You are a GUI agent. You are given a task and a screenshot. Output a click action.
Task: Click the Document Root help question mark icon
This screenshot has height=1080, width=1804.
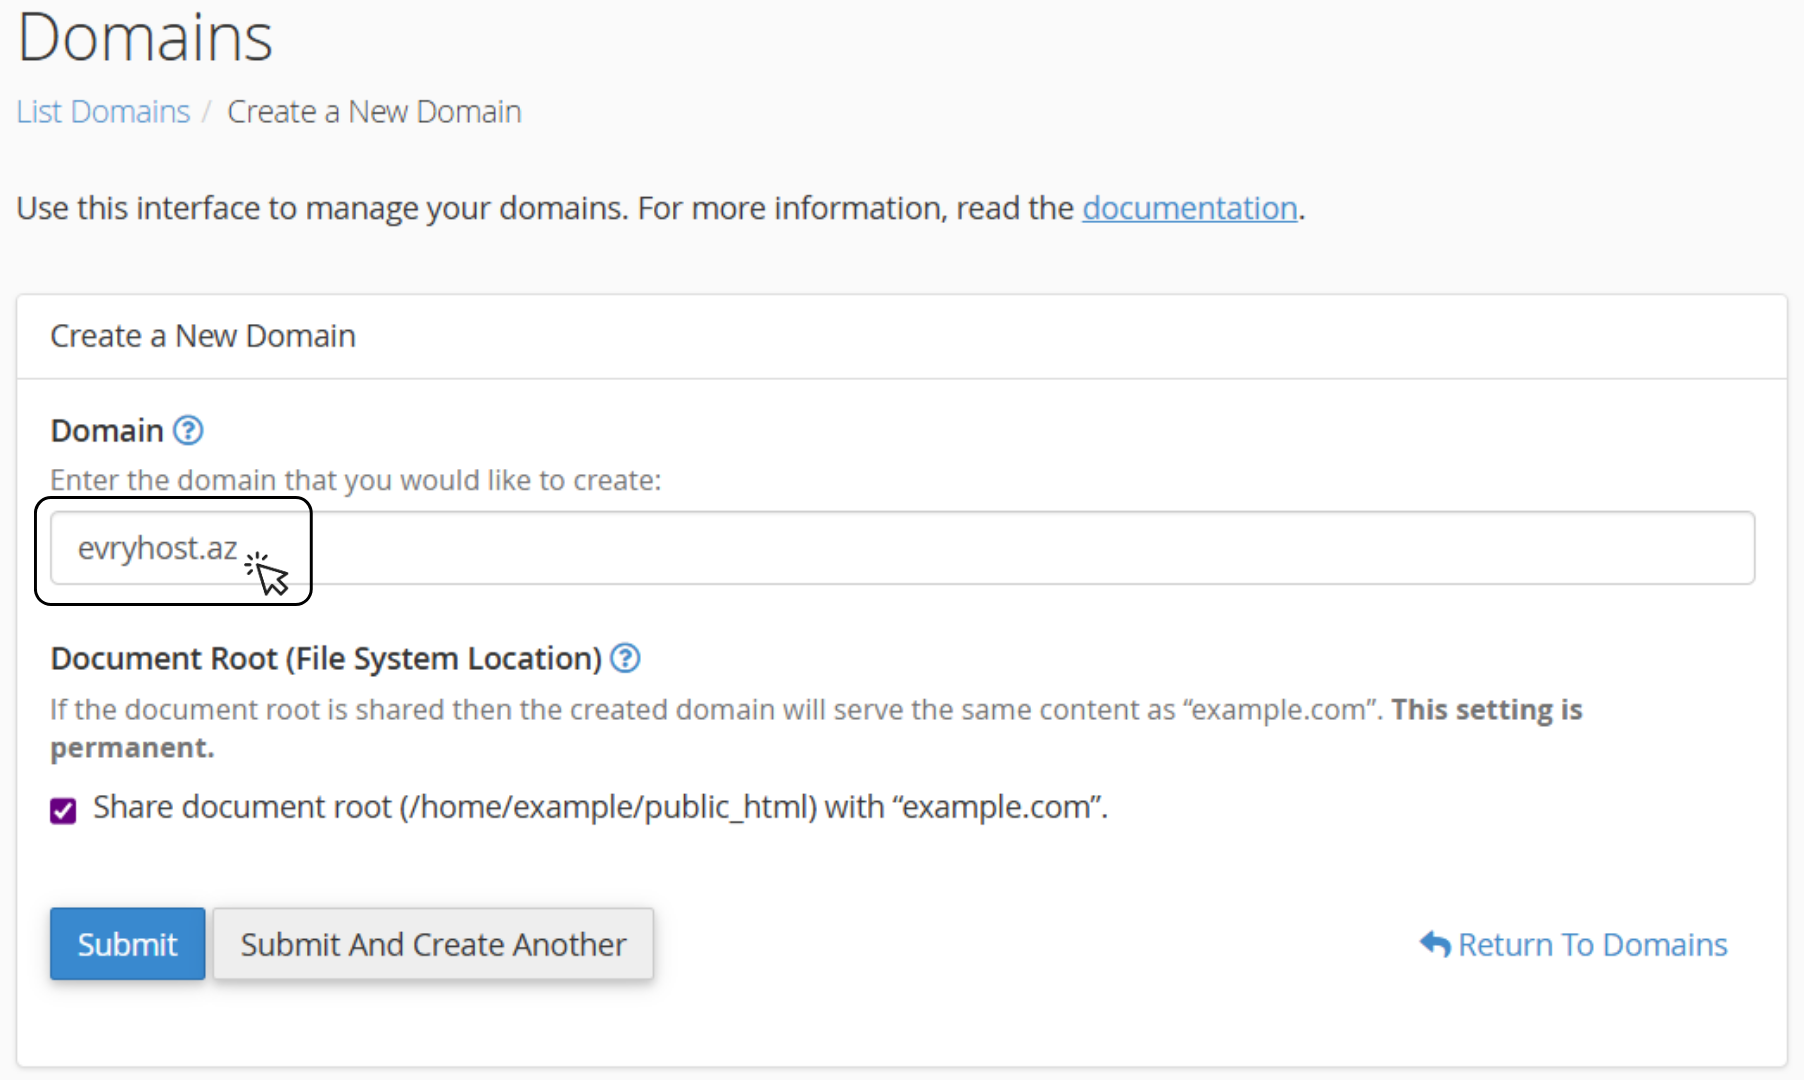625,658
